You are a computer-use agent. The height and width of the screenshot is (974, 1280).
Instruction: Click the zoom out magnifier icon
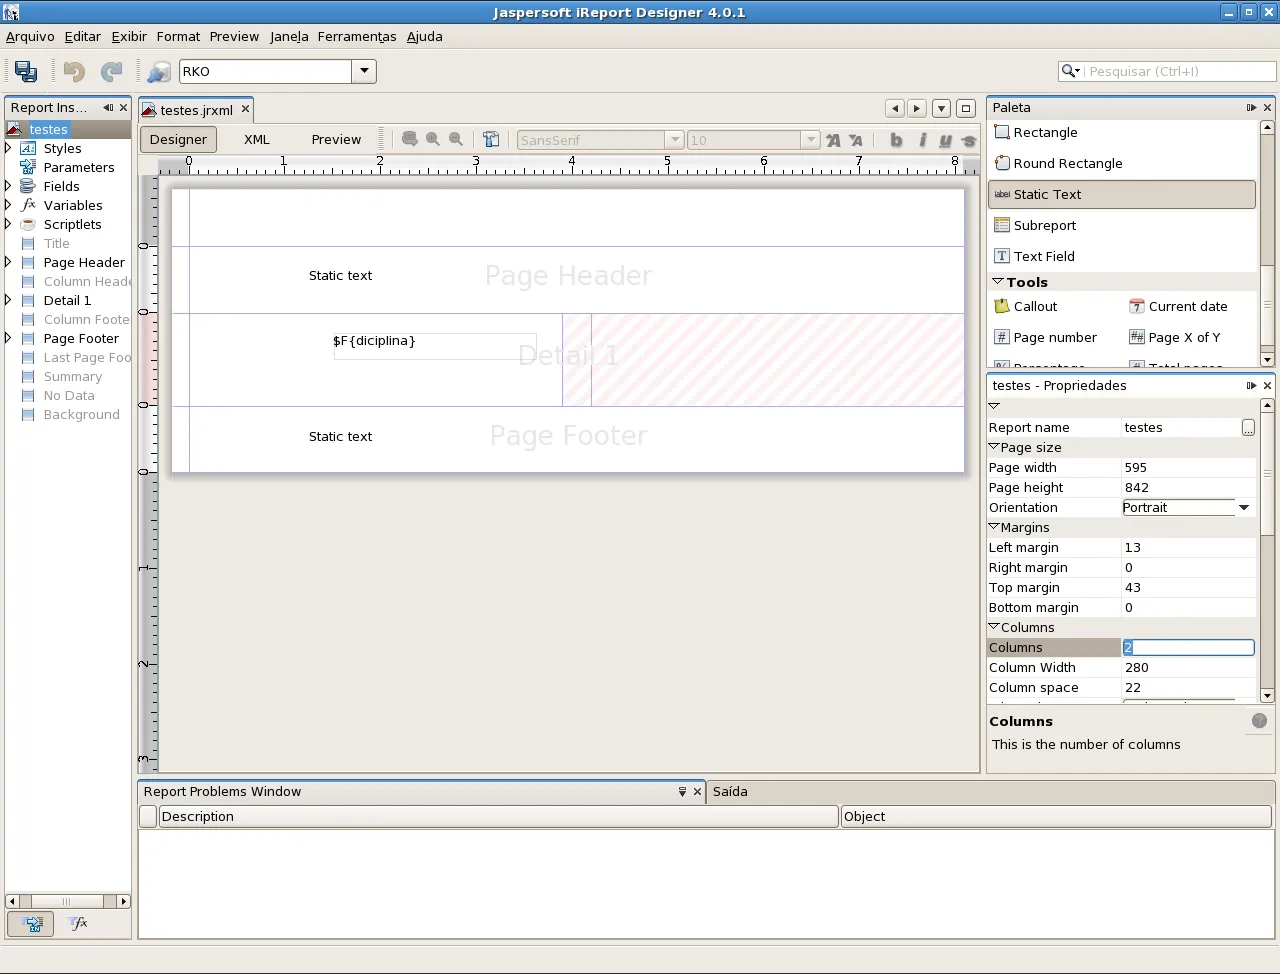(x=456, y=140)
